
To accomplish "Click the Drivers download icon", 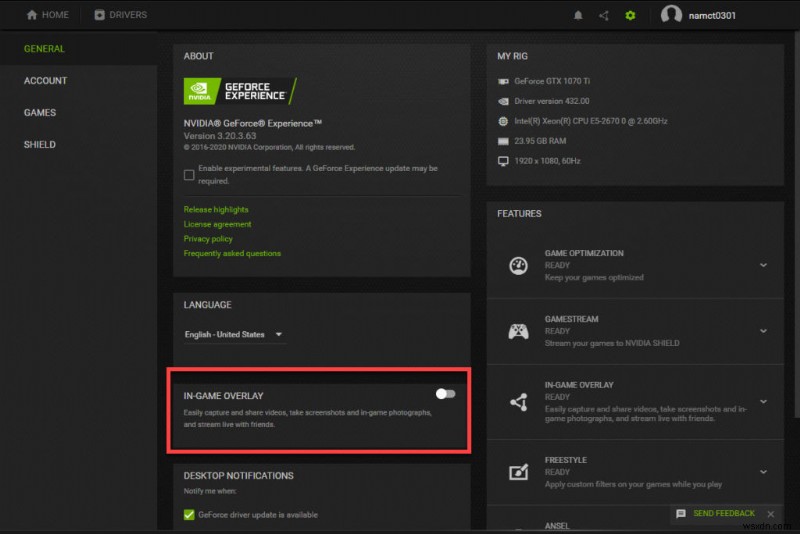I will pyautogui.click(x=99, y=15).
